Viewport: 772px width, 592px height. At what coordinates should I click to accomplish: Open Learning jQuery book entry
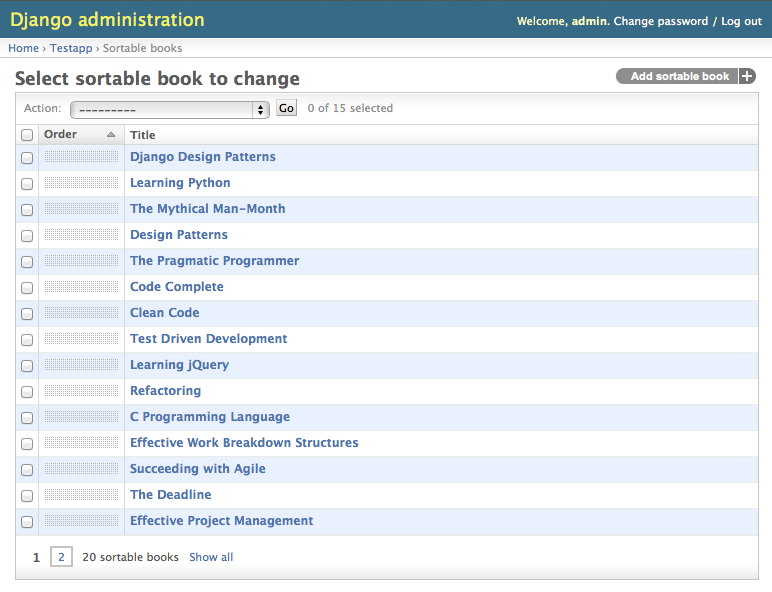180,365
